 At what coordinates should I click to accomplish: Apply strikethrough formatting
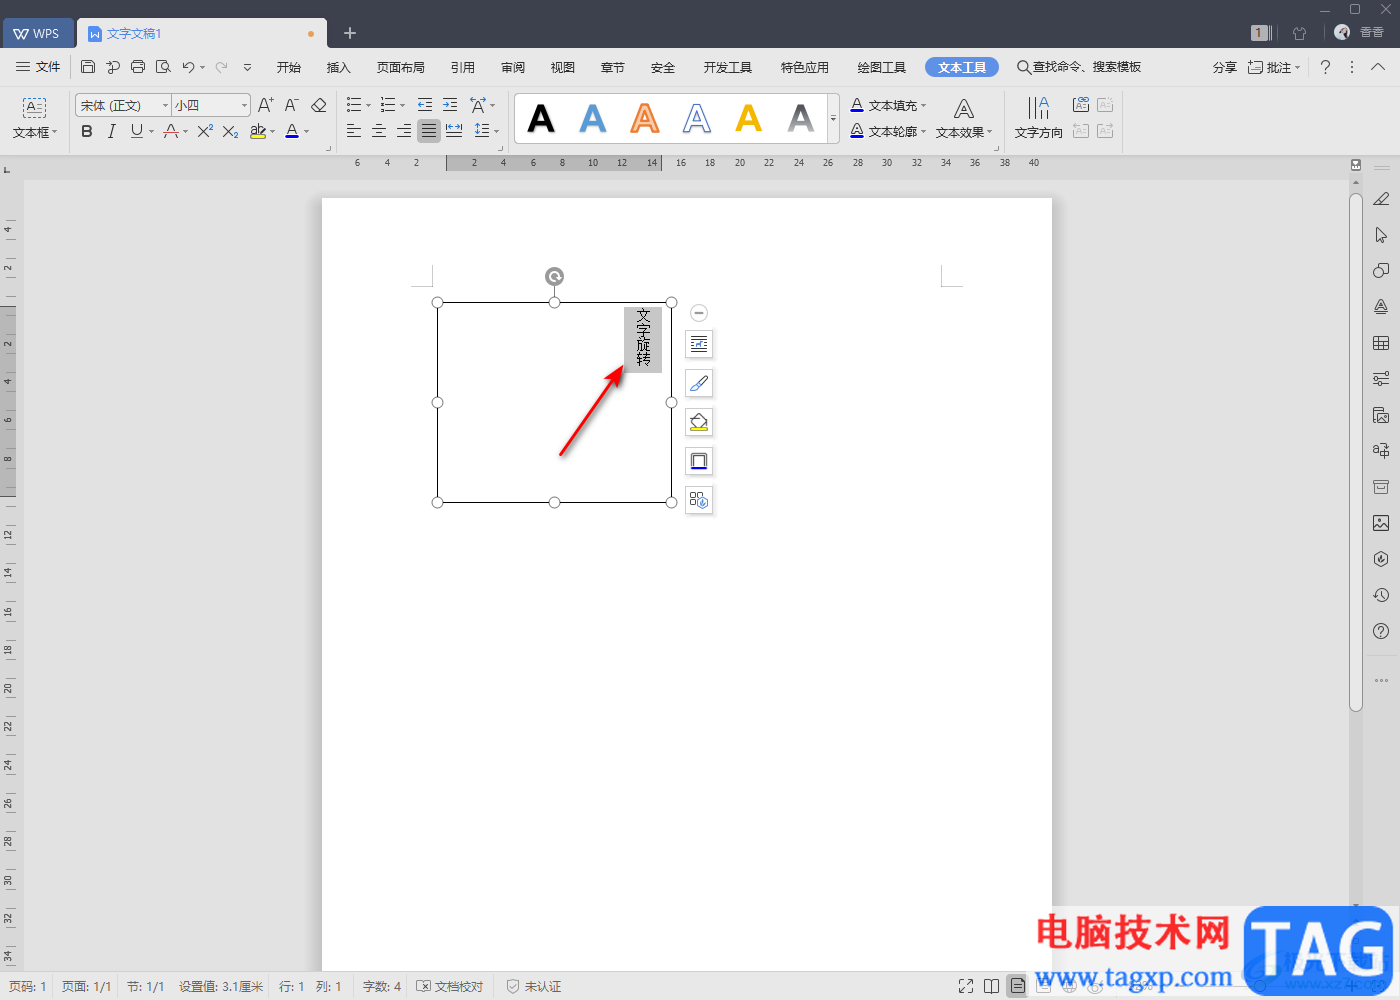[x=171, y=131]
